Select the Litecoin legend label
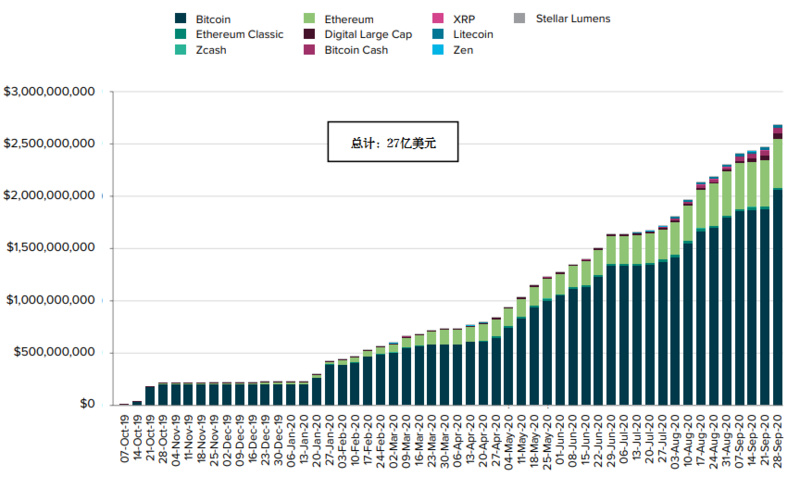This screenshot has height=489, width=800. pos(473,34)
